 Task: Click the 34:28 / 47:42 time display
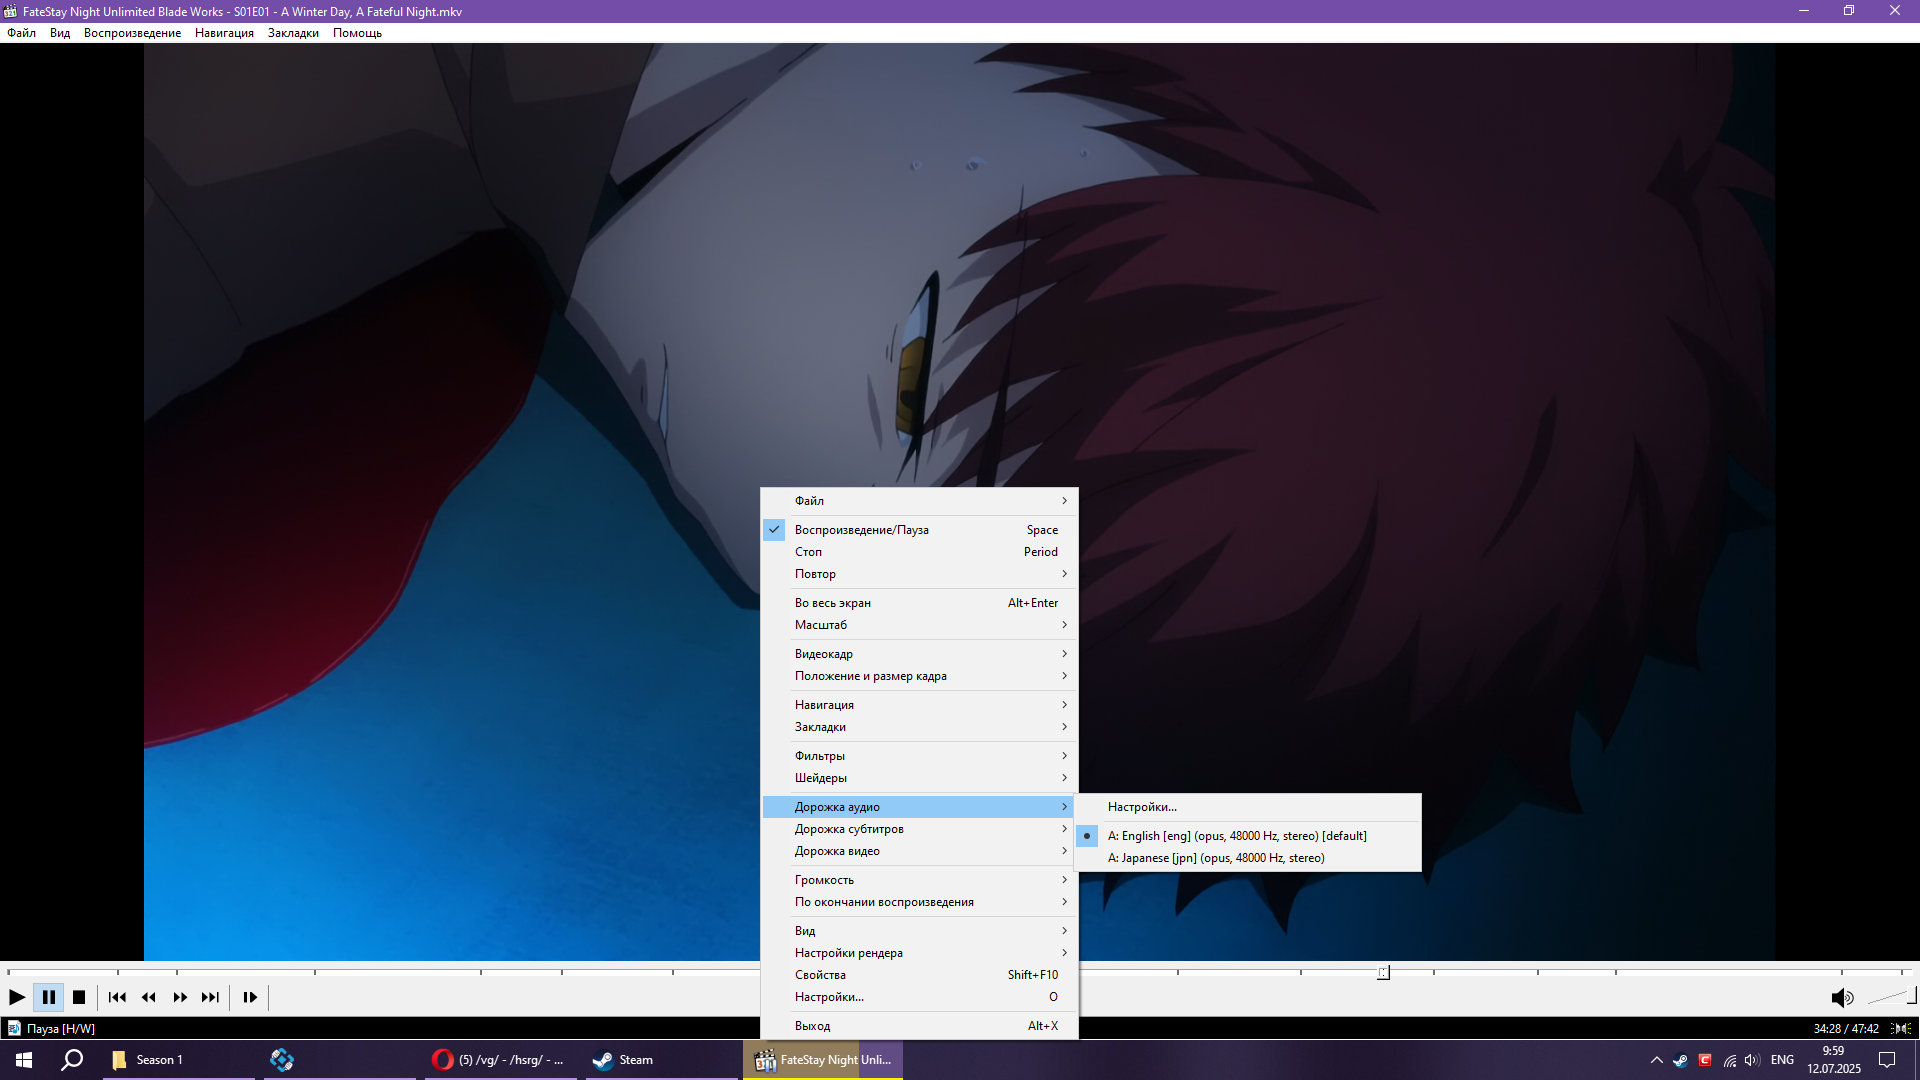click(1845, 1028)
